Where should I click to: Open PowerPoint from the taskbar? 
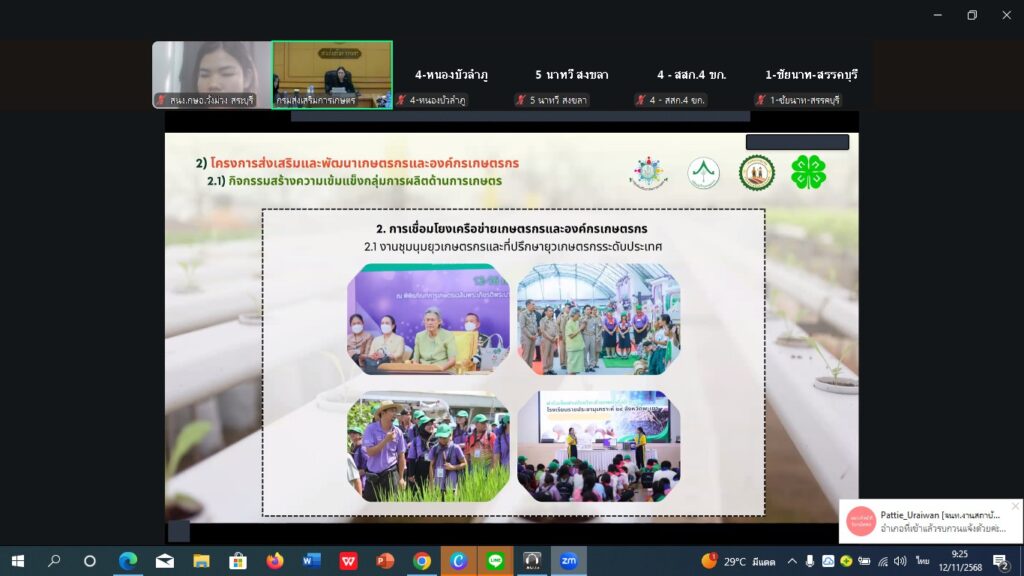click(x=385, y=561)
